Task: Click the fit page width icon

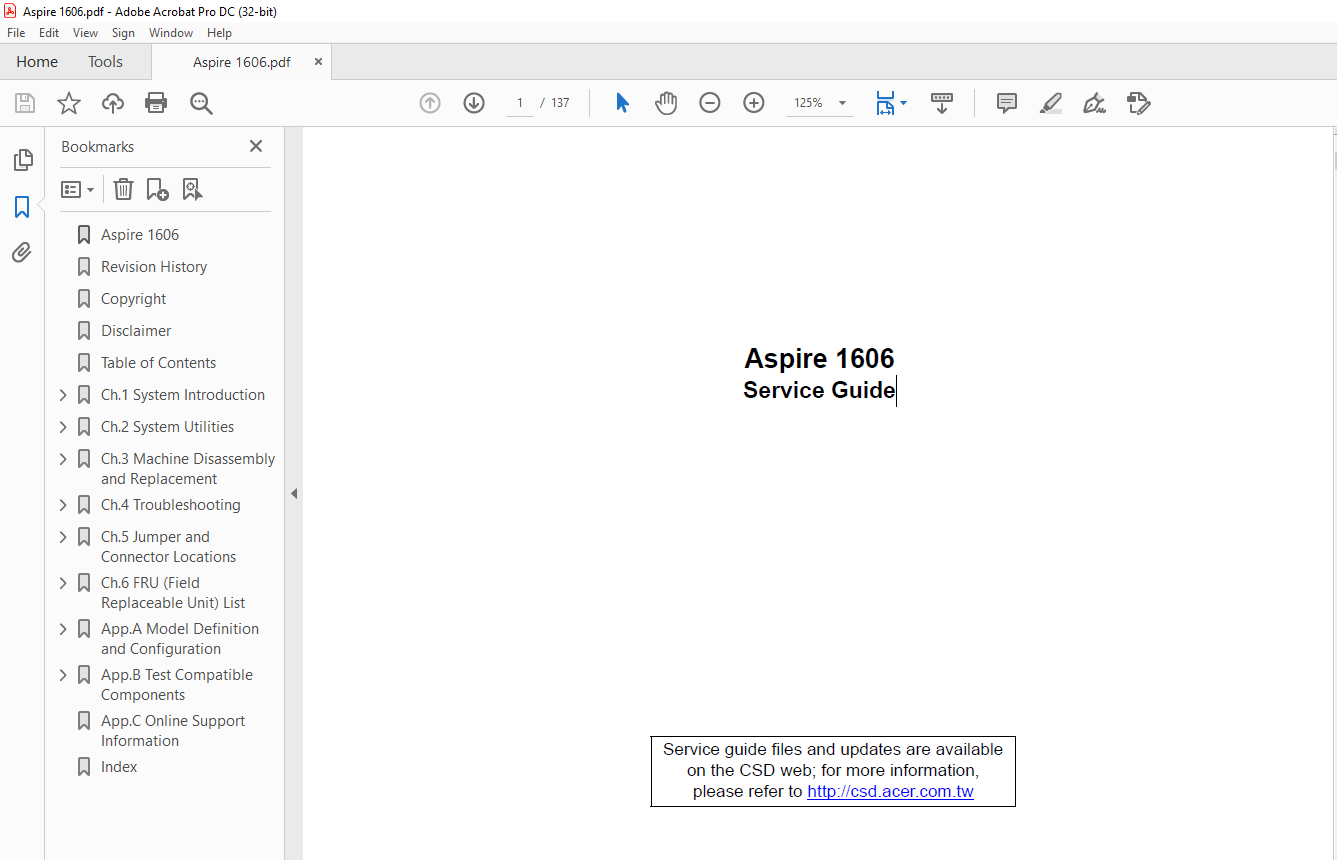Action: (x=885, y=103)
